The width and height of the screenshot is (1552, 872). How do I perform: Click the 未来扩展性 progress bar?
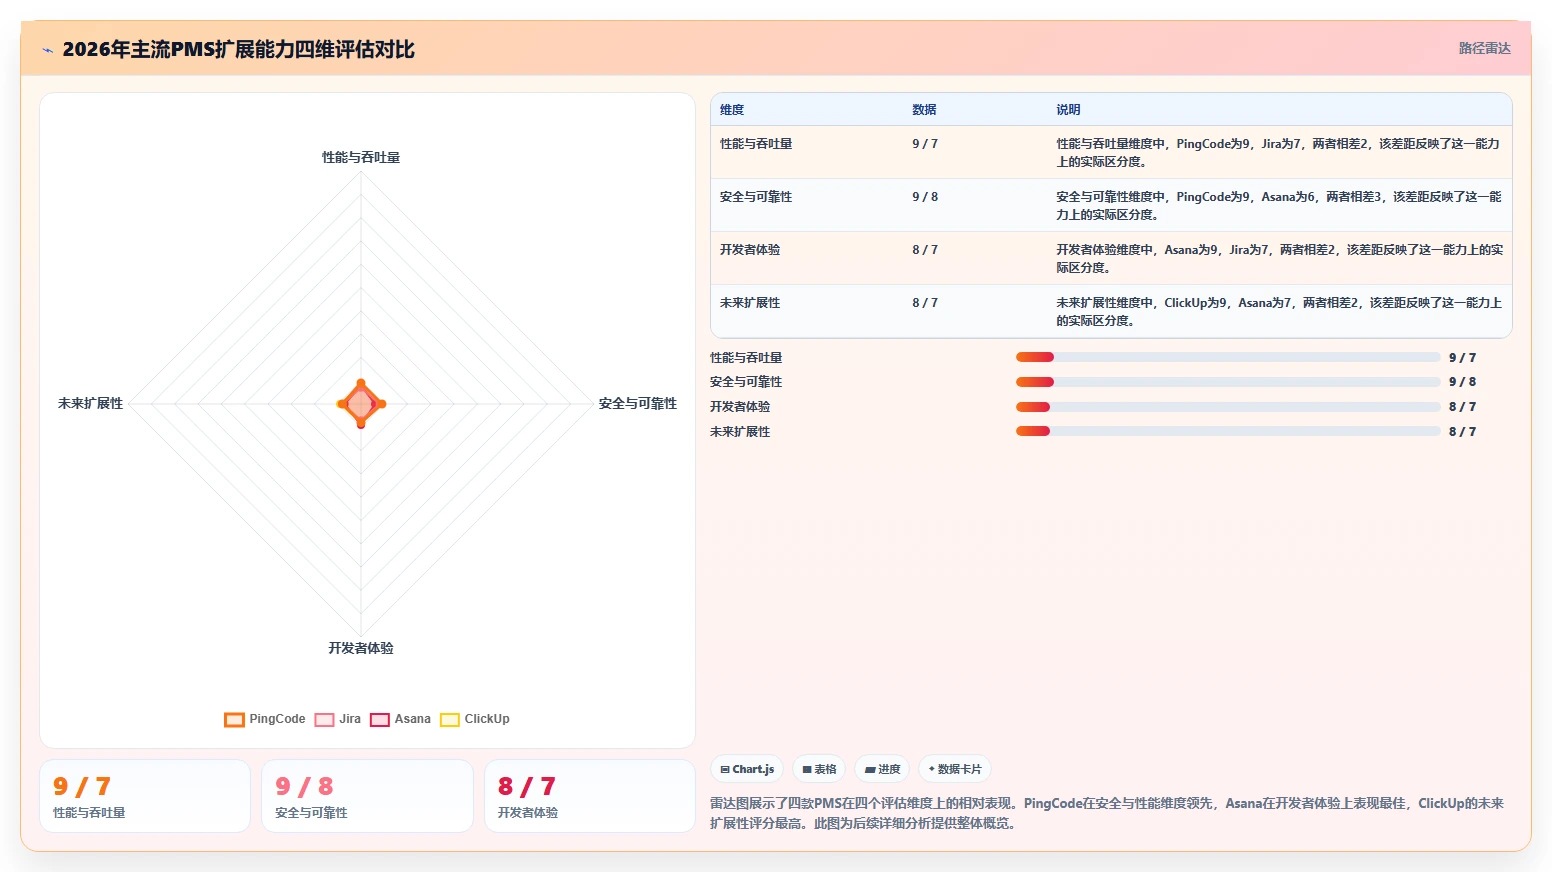click(x=1228, y=432)
